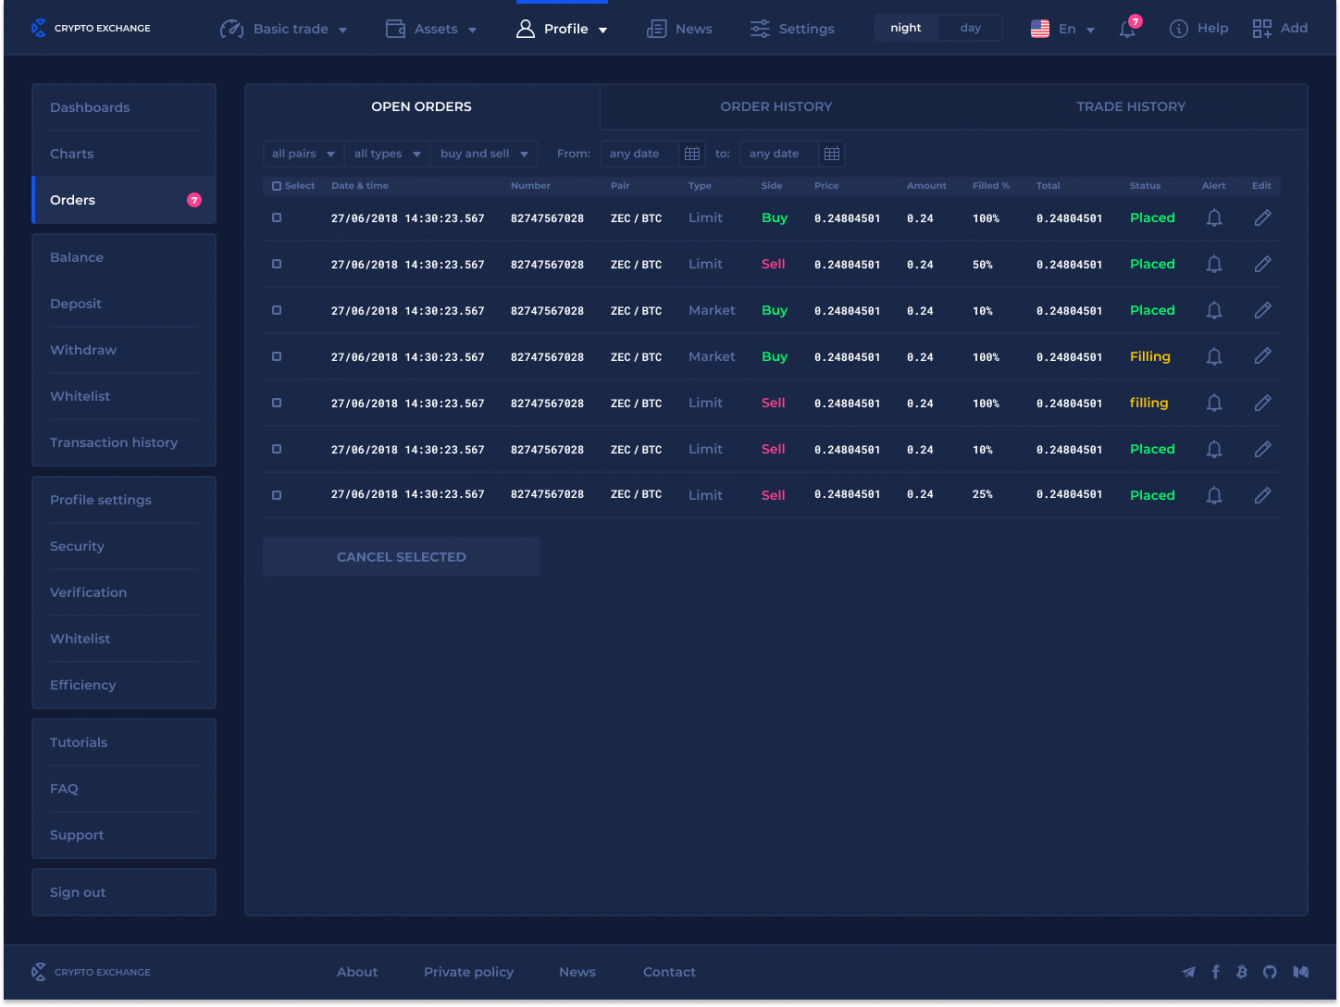
Task: Click edit pencil for 50% filled Sell order
Action: pos(1262,264)
